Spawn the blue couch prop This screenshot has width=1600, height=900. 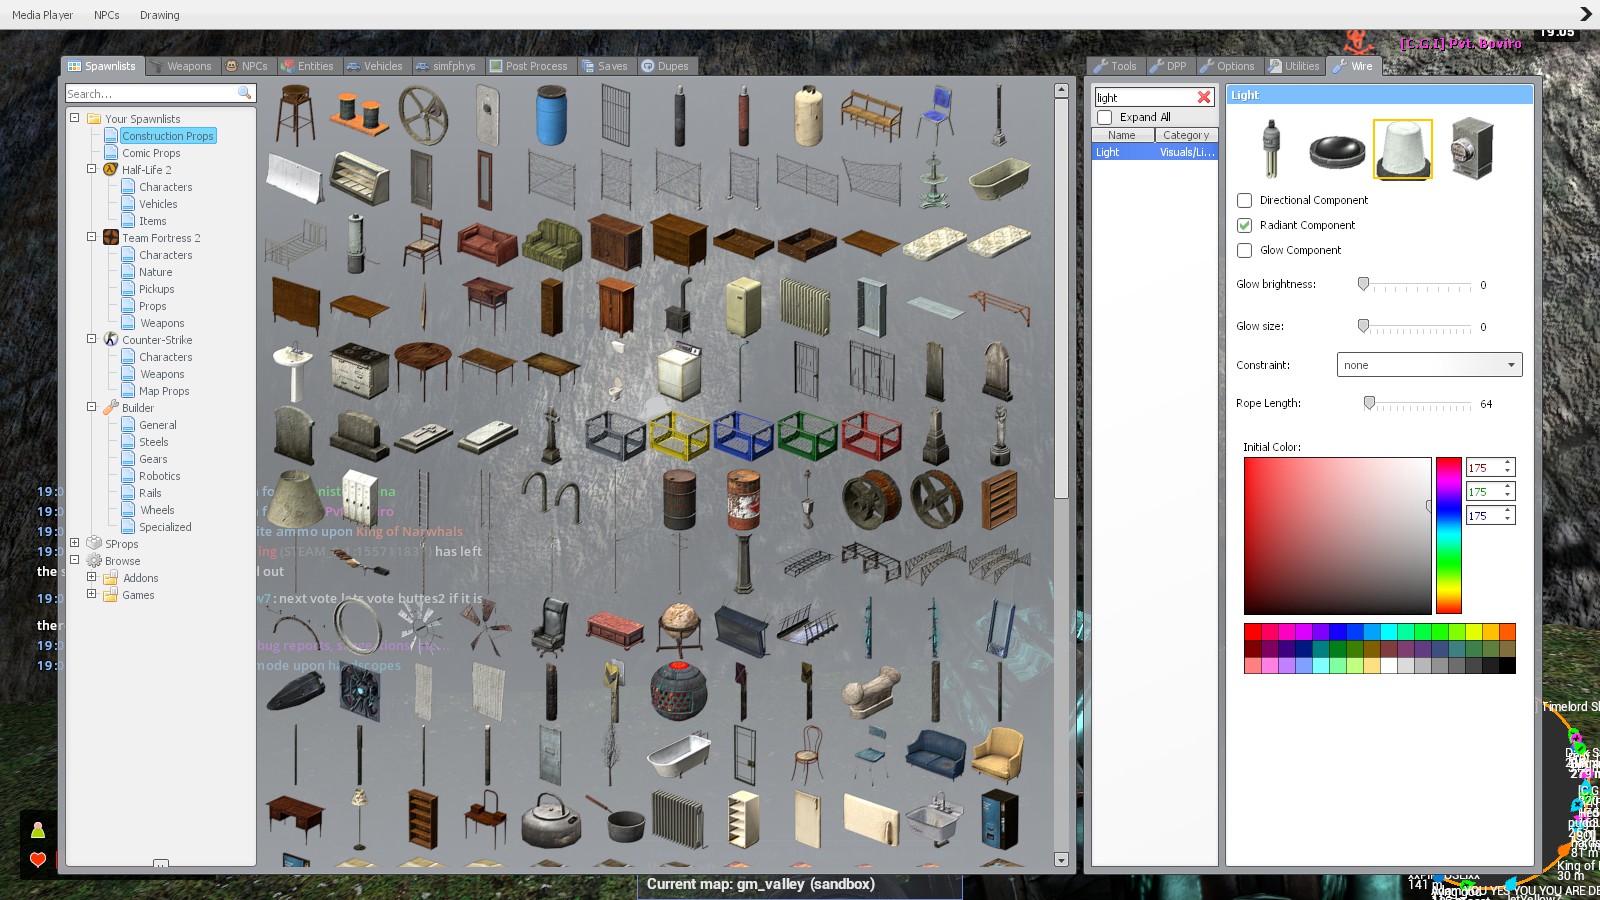(x=938, y=752)
